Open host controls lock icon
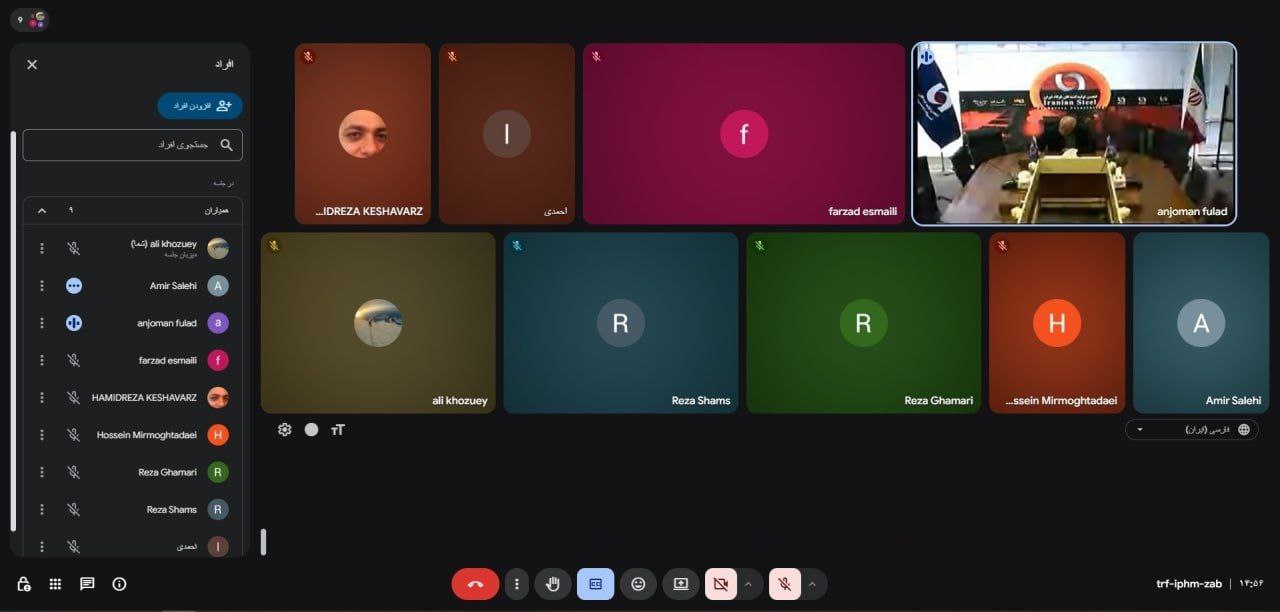Viewport: 1280px width, 612px height. (23, 584)
